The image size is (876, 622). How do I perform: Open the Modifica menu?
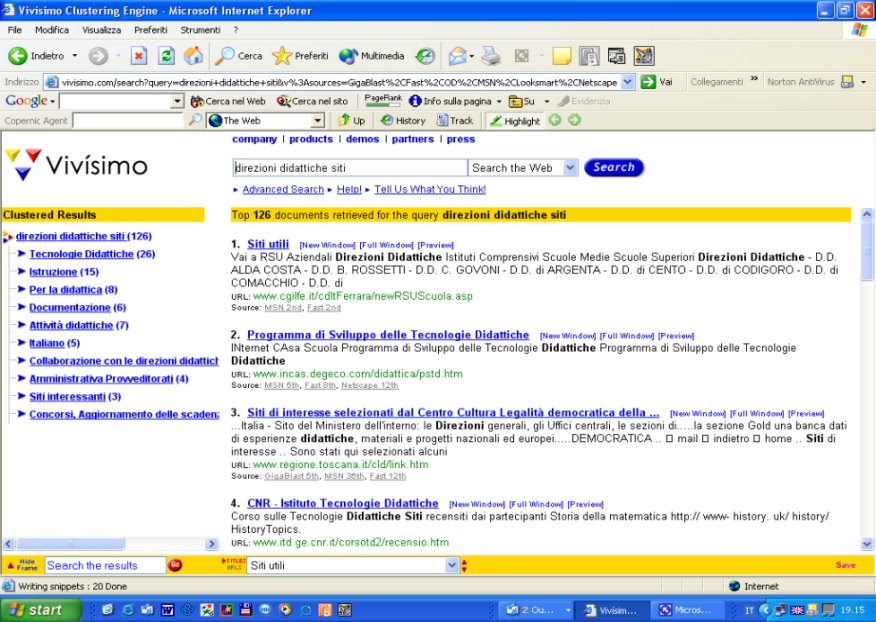click(52, 30)
